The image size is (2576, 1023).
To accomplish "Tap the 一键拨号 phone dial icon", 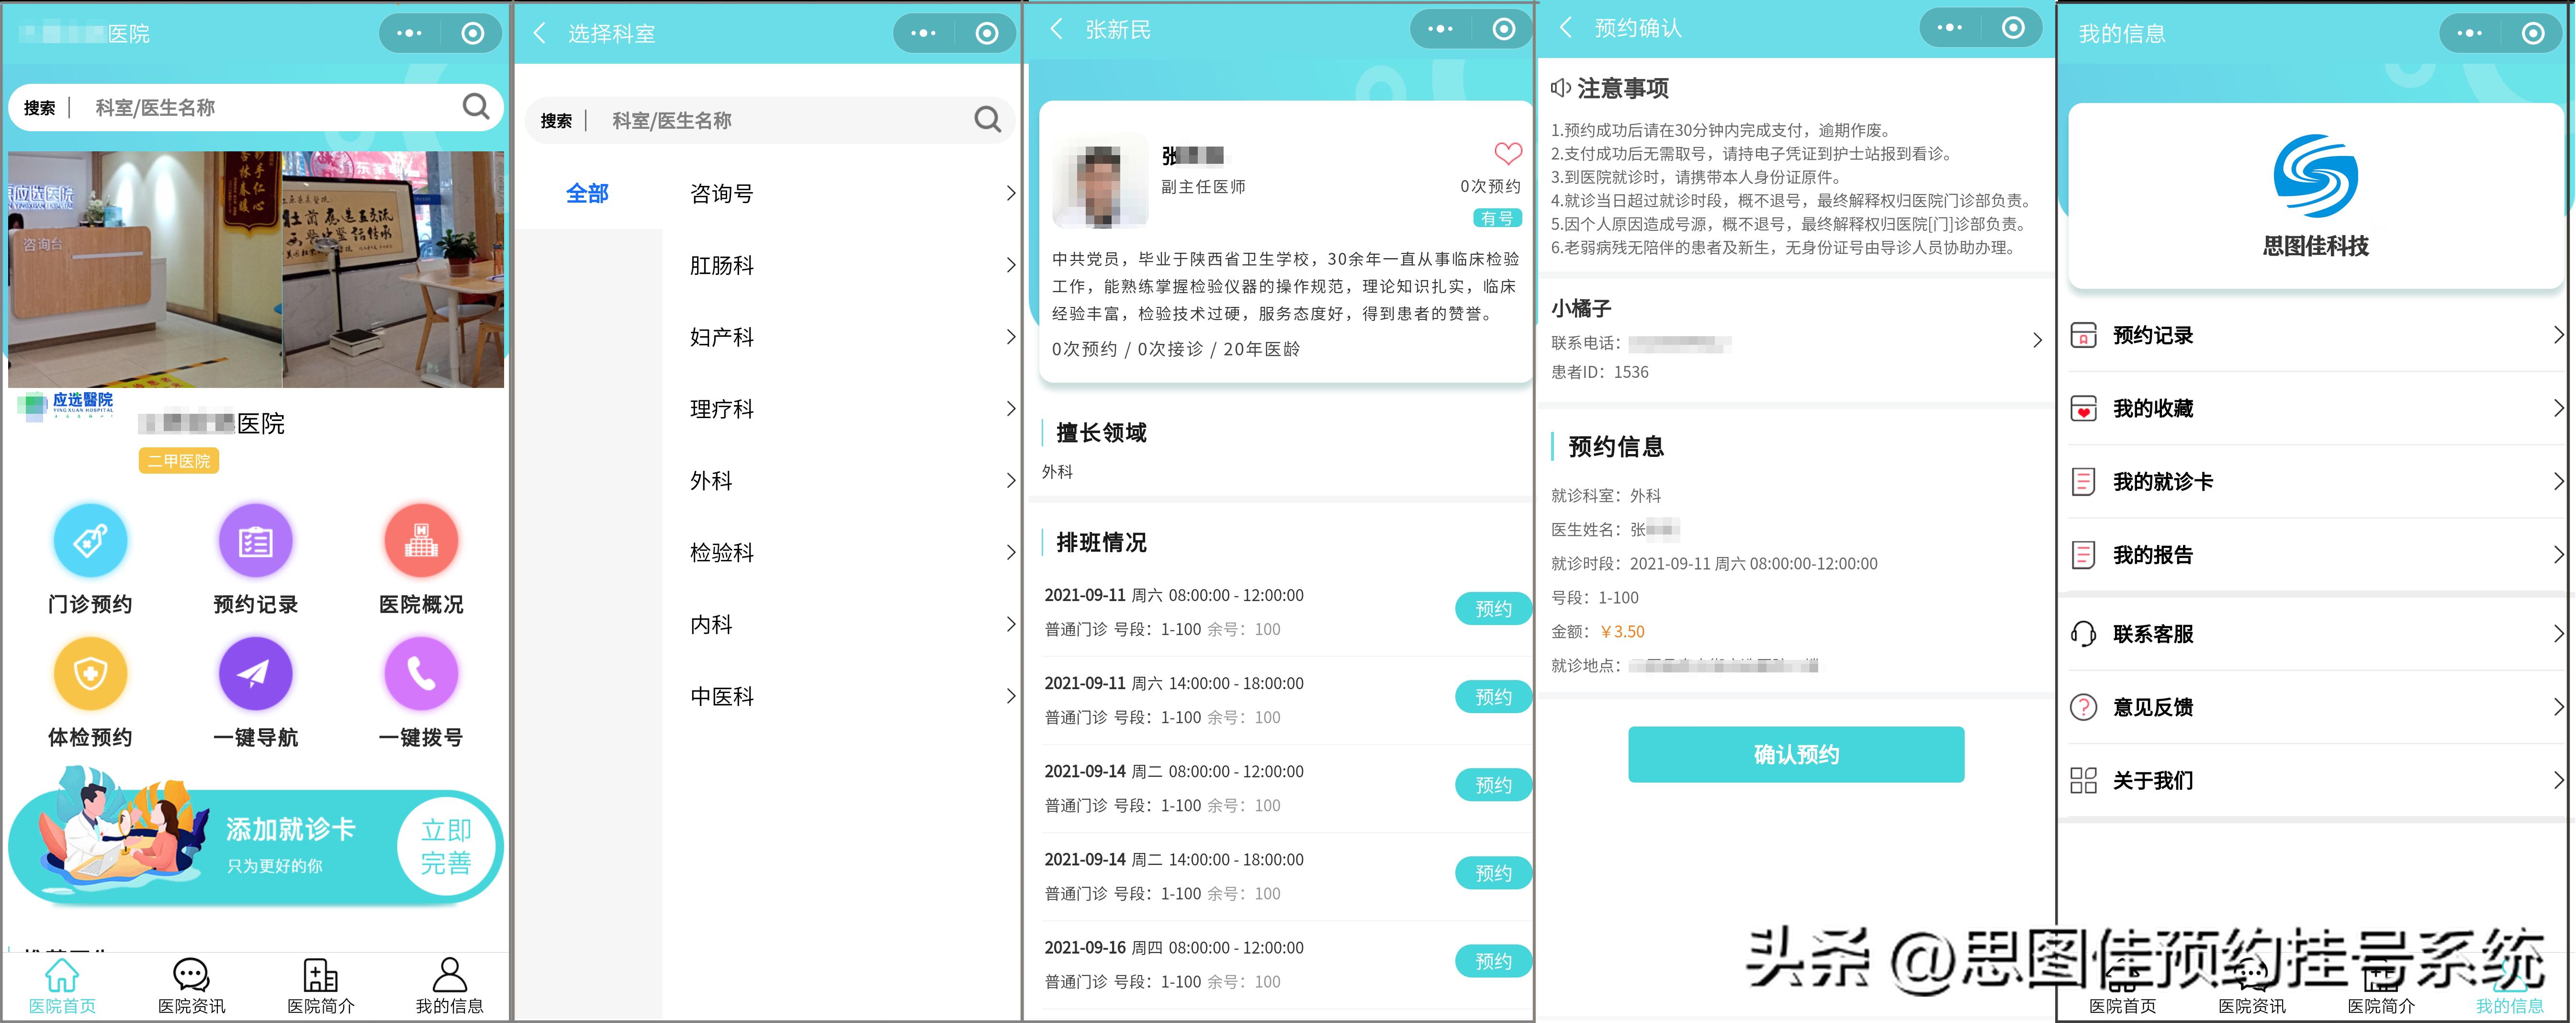I will [x=421, y=674].
